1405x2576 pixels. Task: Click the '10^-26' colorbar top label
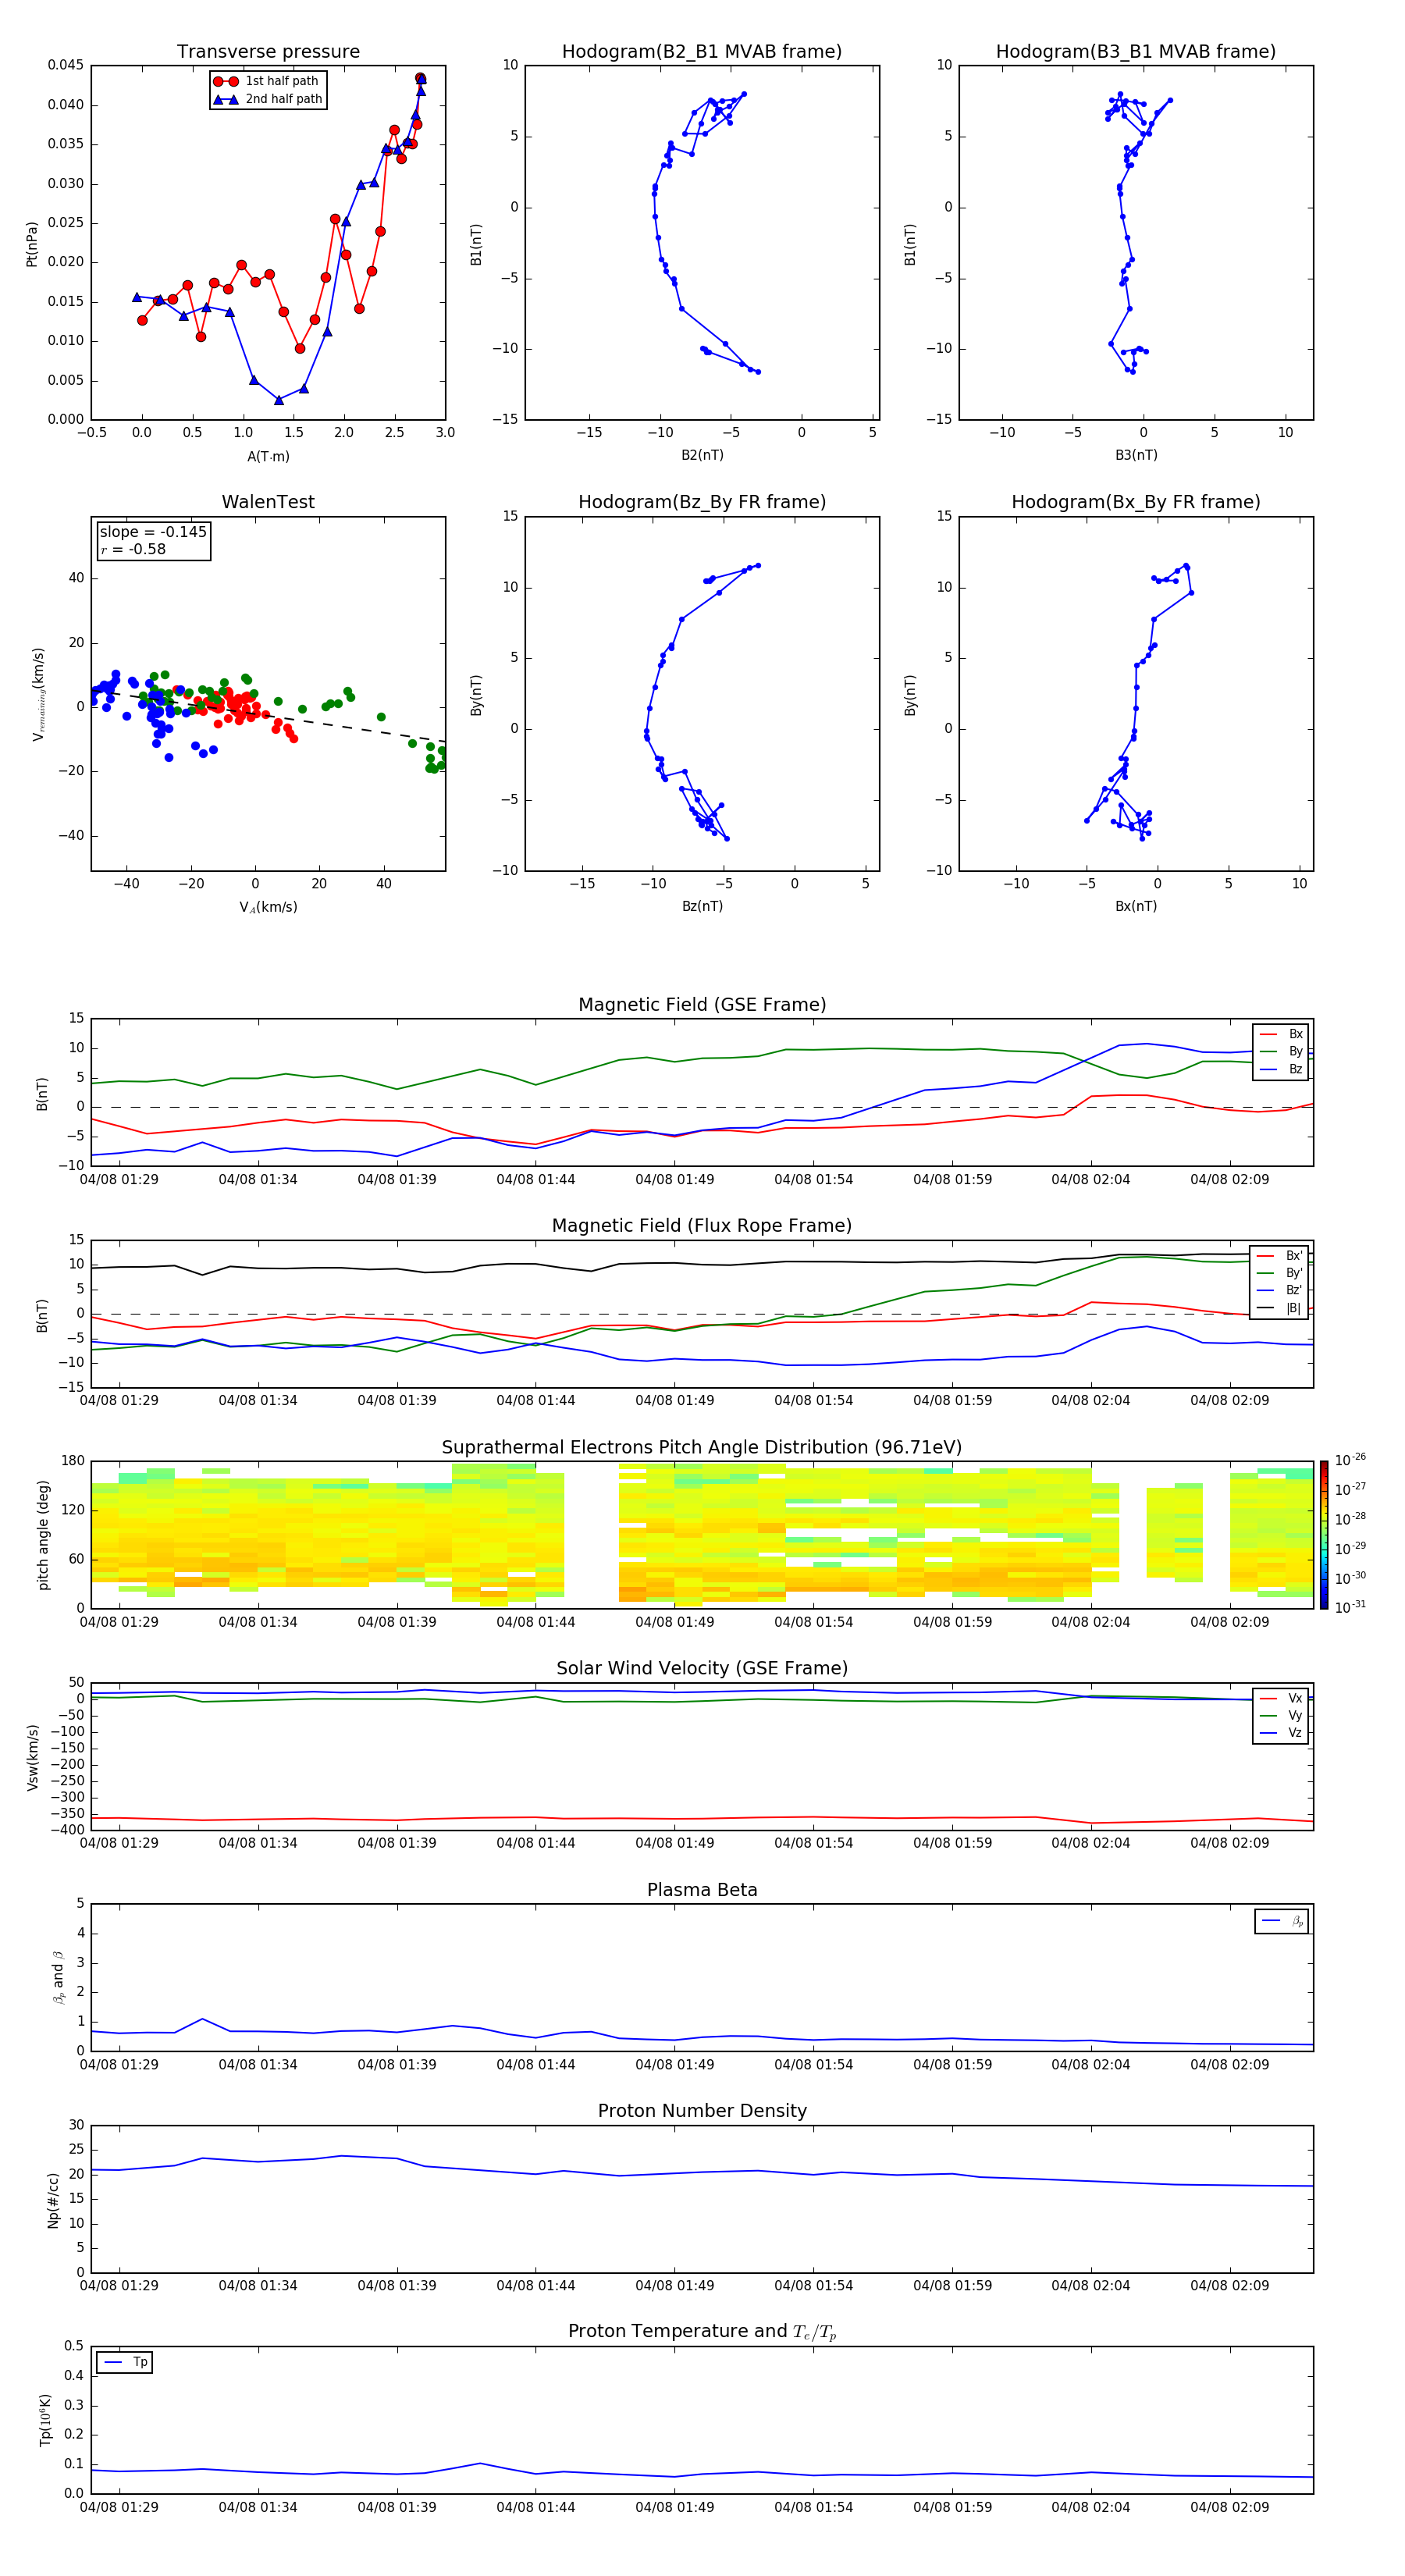tap(1351, 1460)
